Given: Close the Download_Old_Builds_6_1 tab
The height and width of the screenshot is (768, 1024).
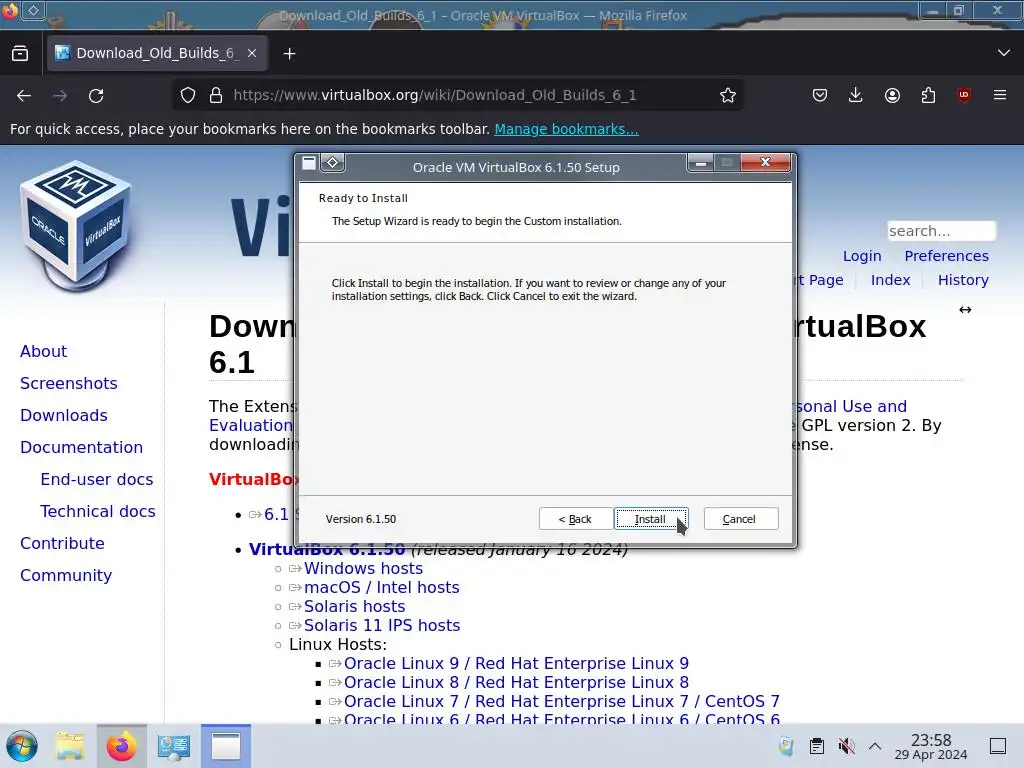Looking at the screenshot, I should pyautogui.click(x=252, y=54).
